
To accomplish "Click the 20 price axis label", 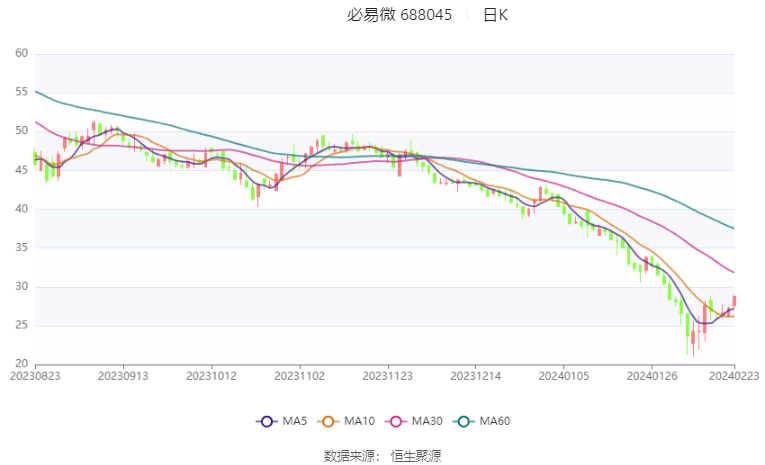I will tap(21, 364).
